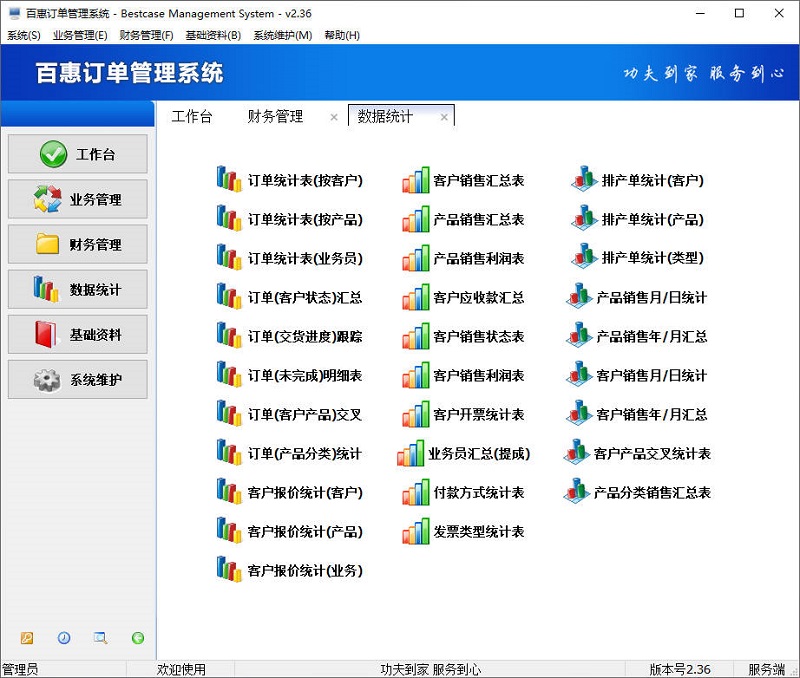Image resolution: width=800 pixels, height=678 pixels.
Task: Click the 业务管理 sidebar button
Action: point(78,199)
